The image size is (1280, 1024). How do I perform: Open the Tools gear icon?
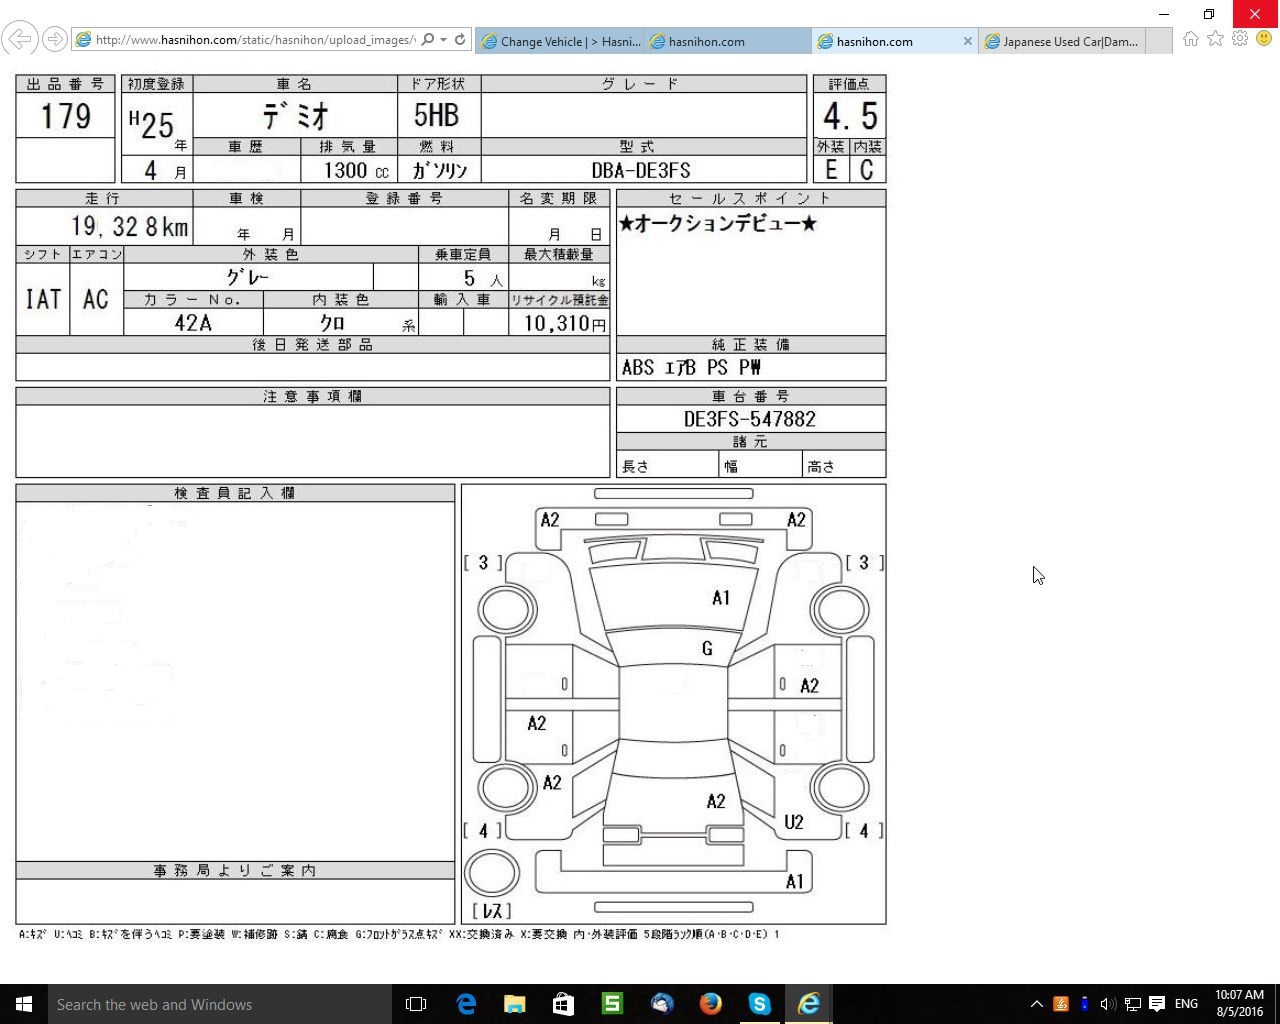pyautogui.click(x=1240, y=39)
